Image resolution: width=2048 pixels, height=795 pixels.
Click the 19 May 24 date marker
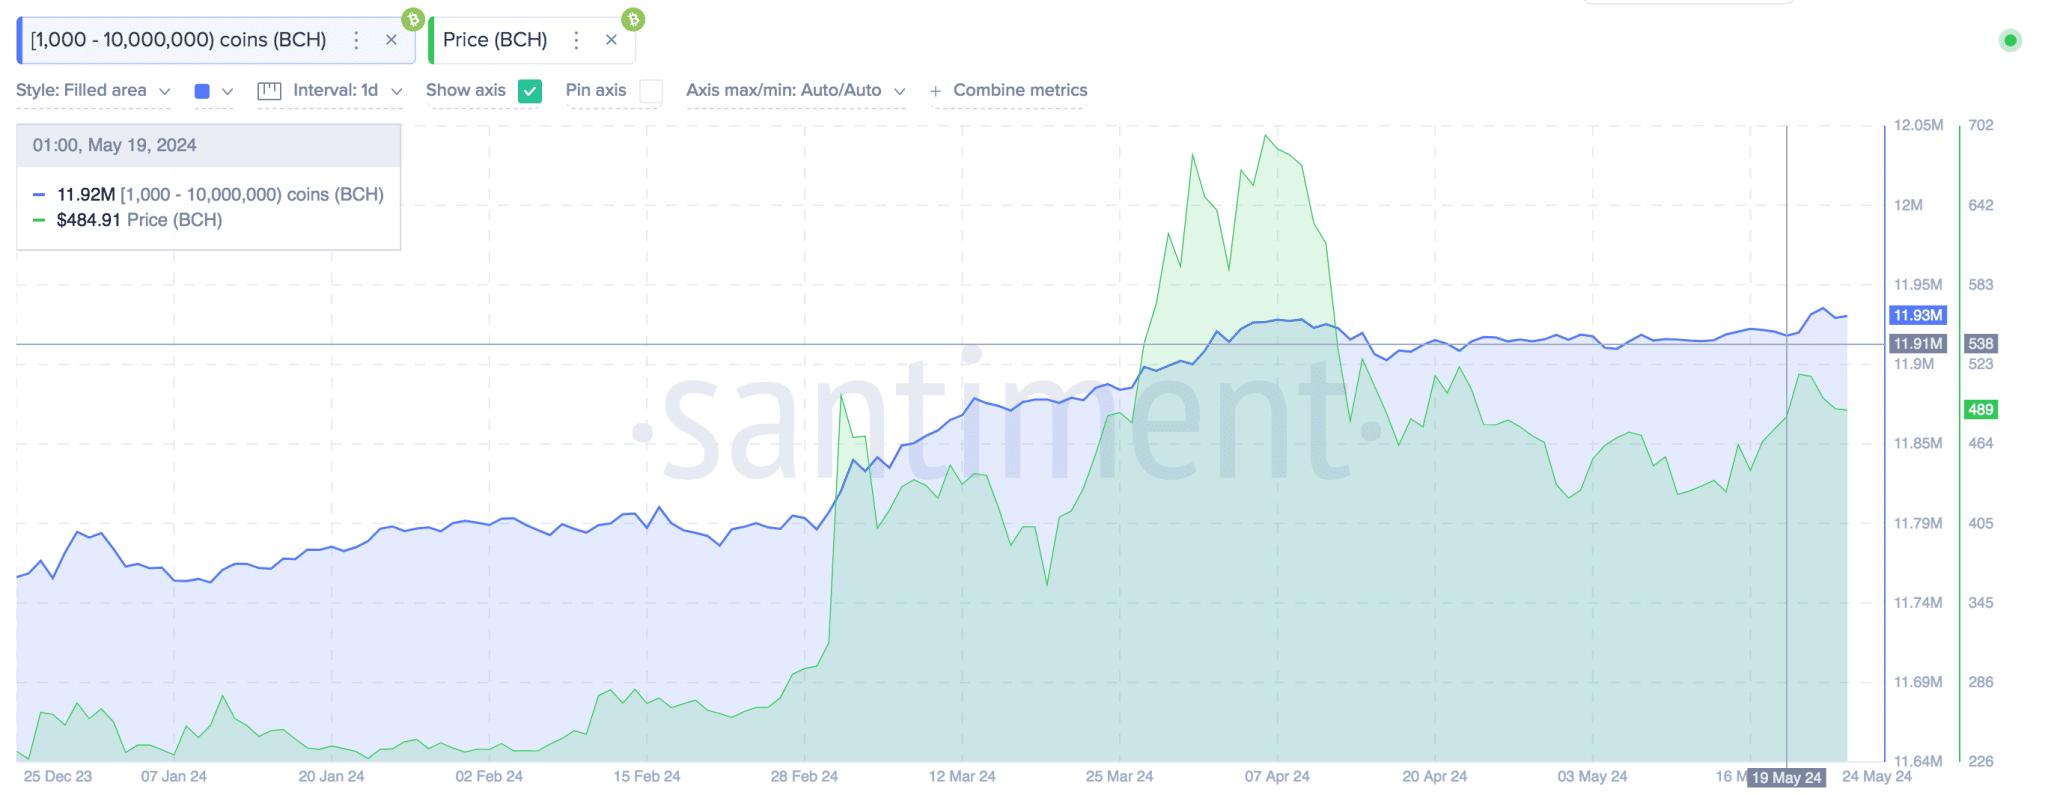coord(1787,777)
